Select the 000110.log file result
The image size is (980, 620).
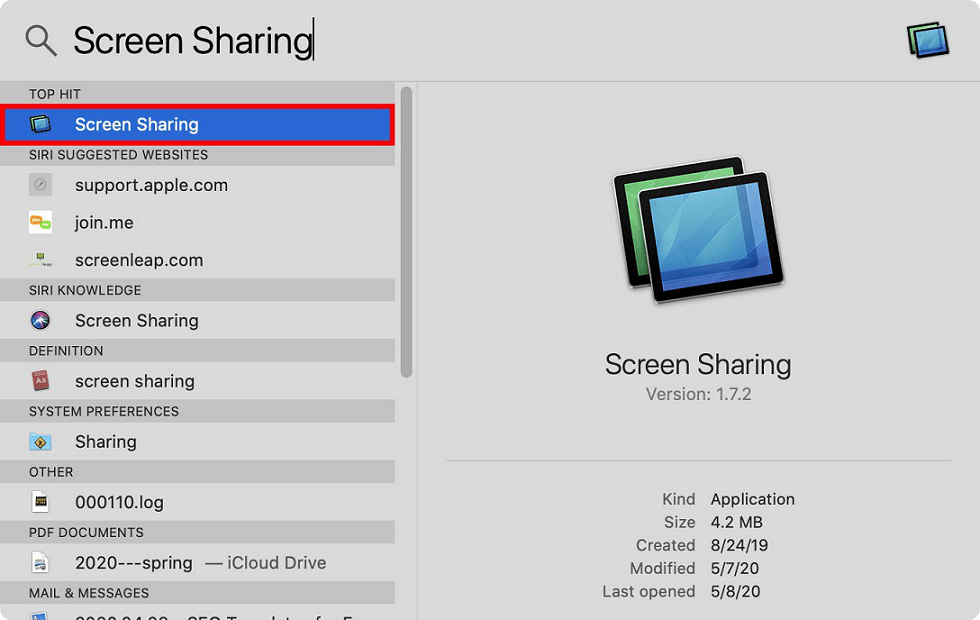119,502
